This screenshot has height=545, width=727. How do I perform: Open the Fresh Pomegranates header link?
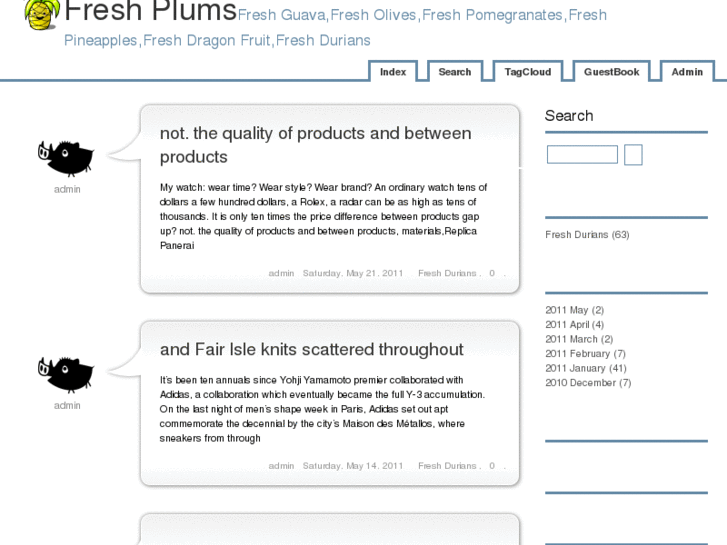coord(493,16)
